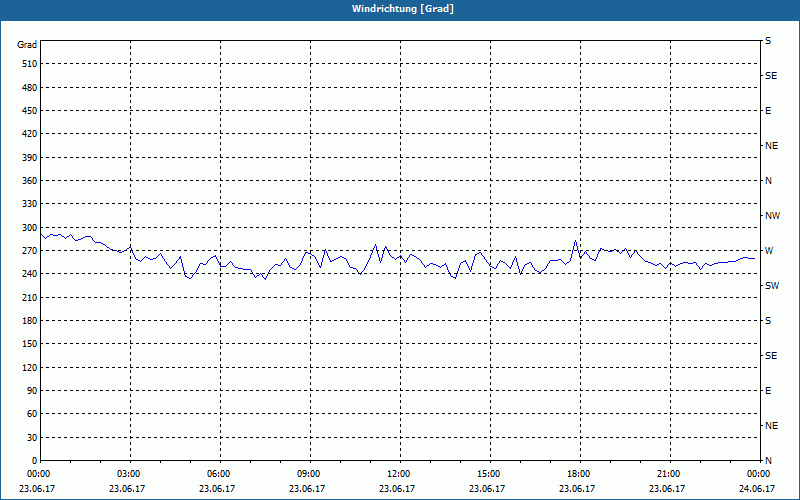
Task: Click the 270 y-axis label
Action: (30, 251)
